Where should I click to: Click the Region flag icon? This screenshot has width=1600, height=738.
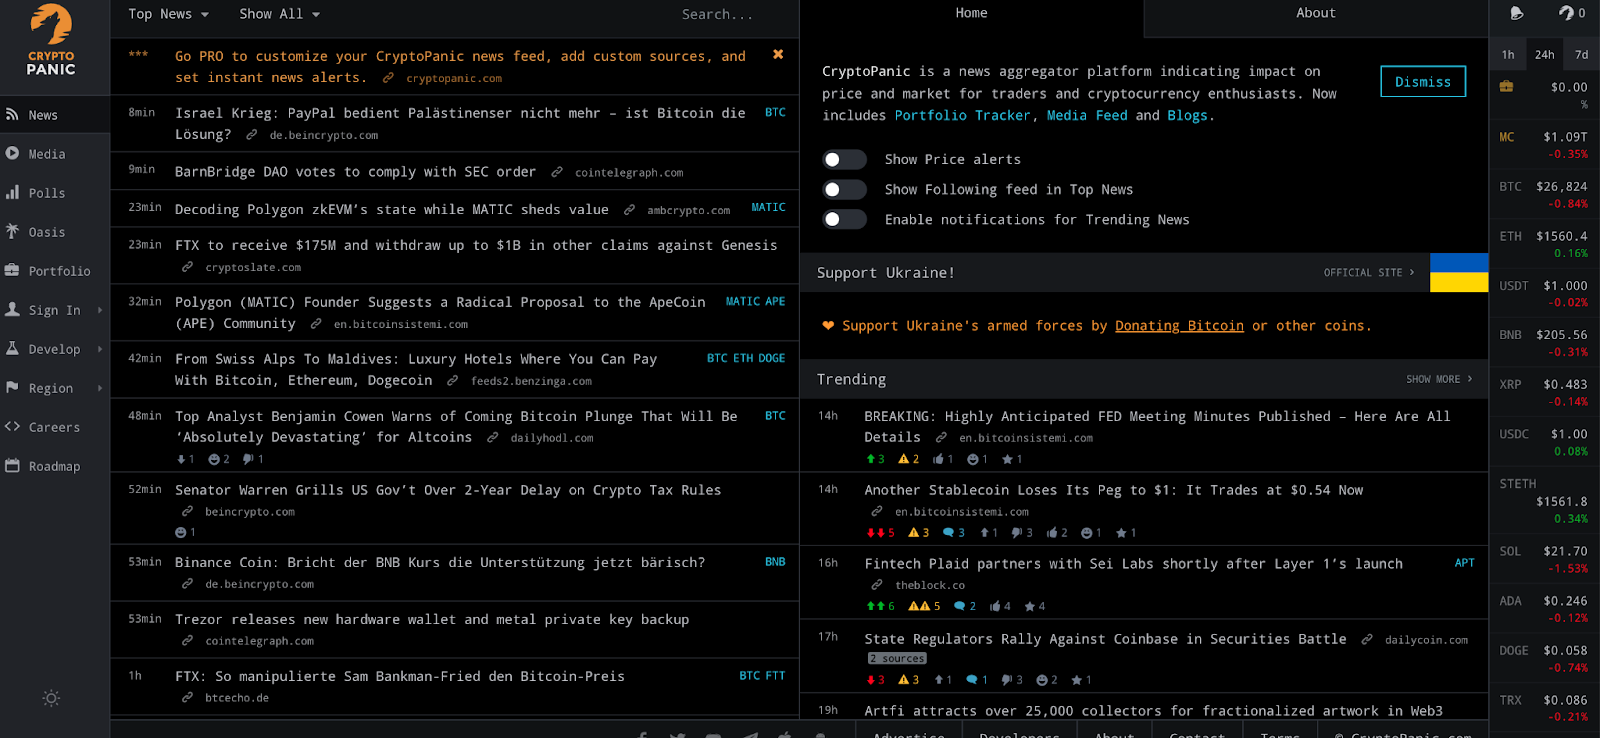[12, 388]
